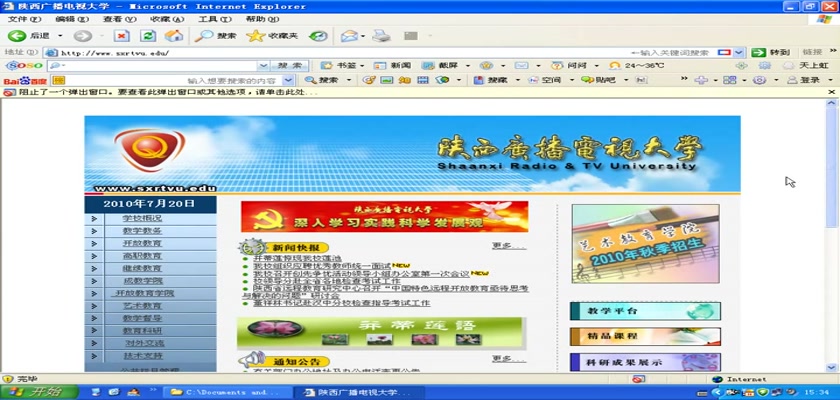The image size is (840, 400).
Task: Open the 教学平台 banner button
Action: point(645,311)
